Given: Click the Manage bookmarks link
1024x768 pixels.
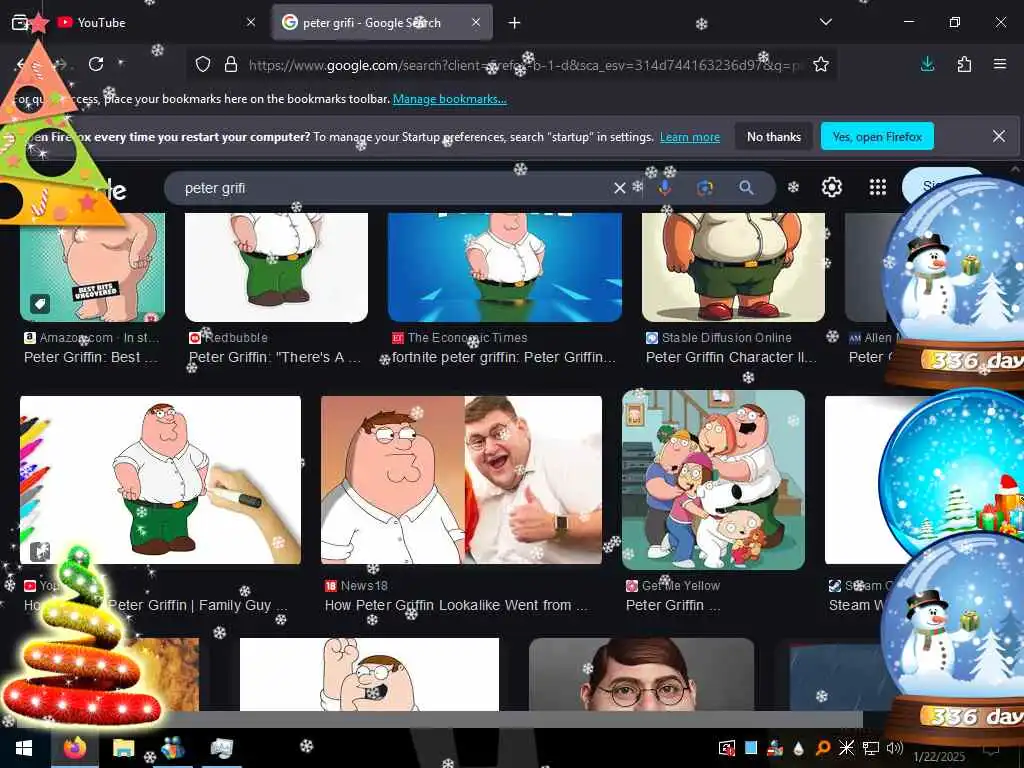Looking at the screenshot, I should (x=449, y=99).
